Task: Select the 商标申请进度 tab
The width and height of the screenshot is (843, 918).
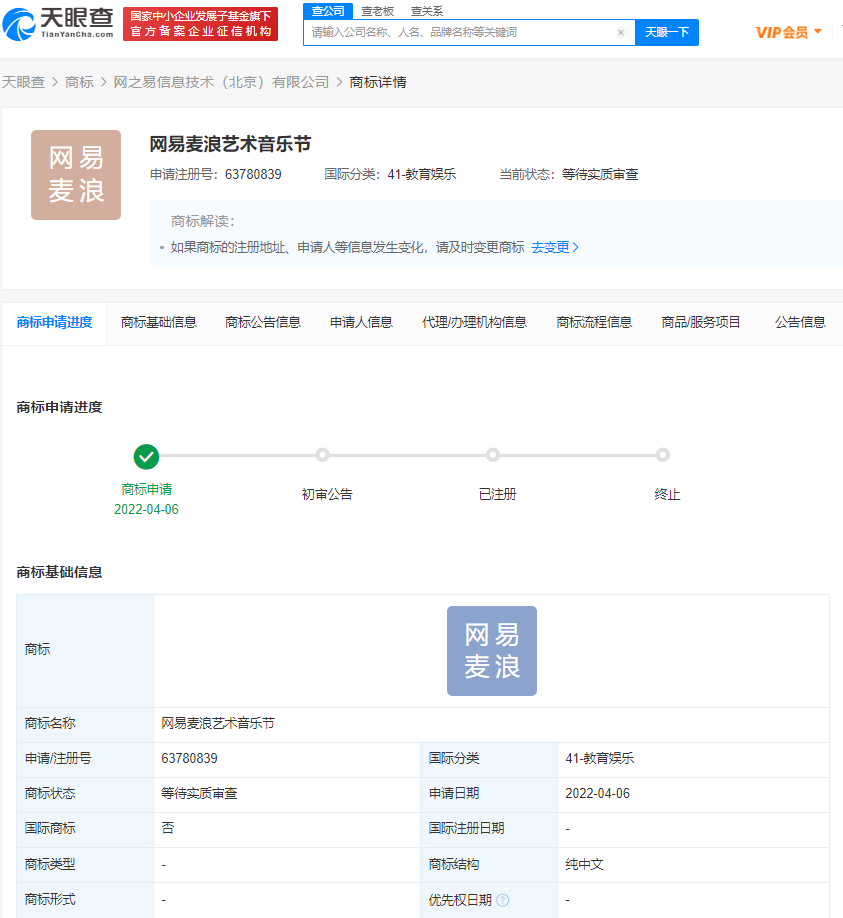Action: point(54,323)
